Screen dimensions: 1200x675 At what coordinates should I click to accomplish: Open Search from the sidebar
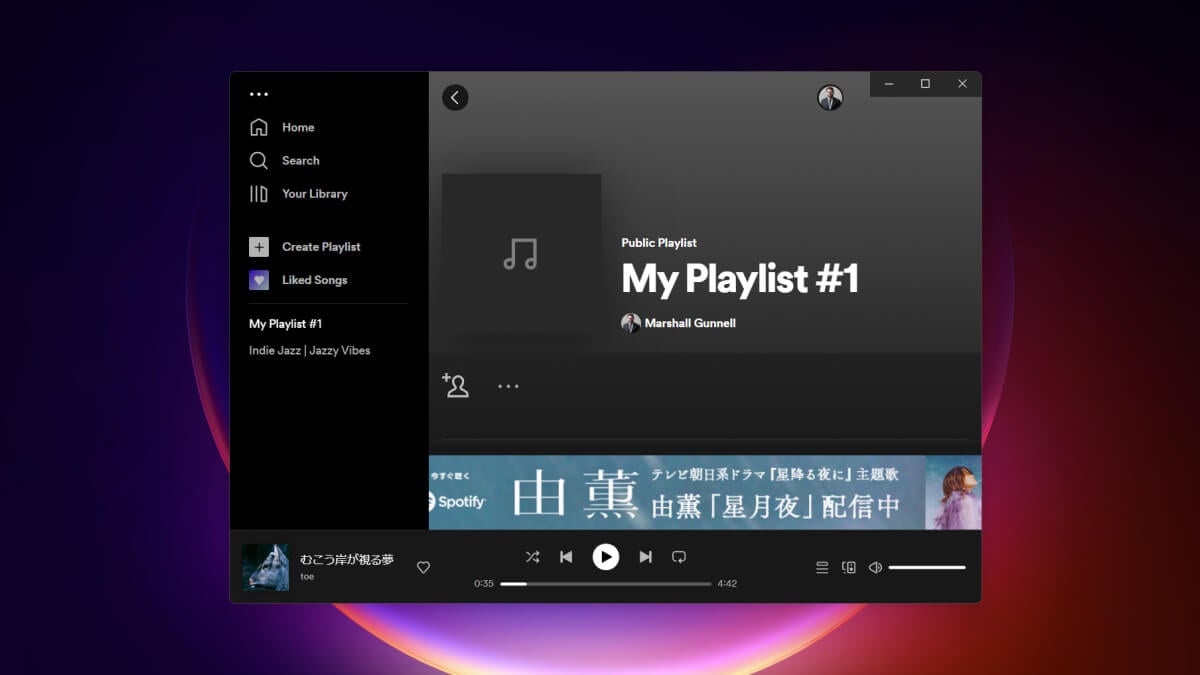coord(300,160)
